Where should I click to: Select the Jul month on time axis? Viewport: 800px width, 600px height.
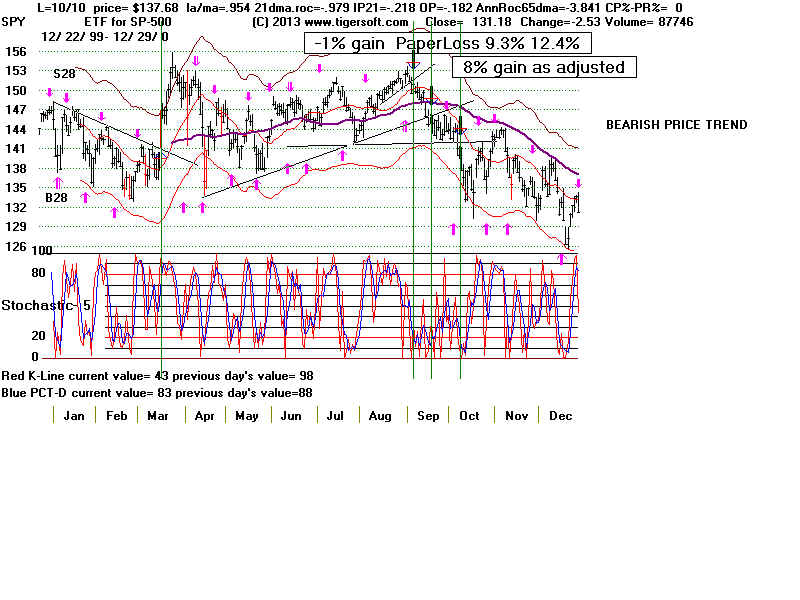click(335, 415)
